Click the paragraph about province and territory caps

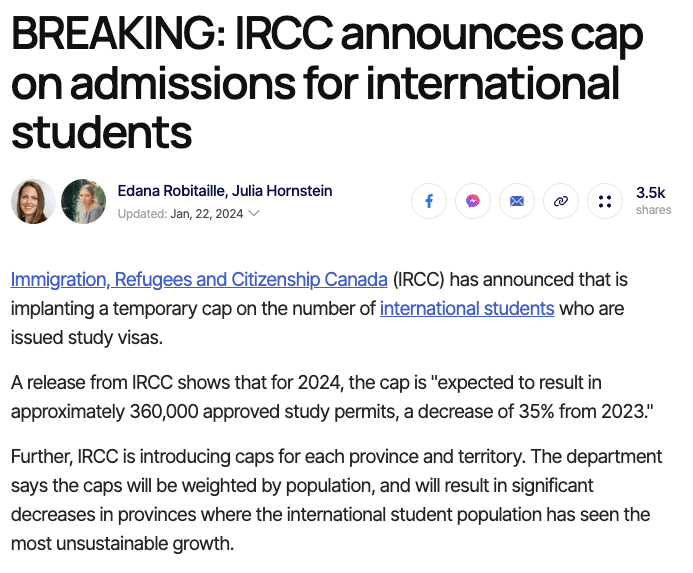coord(336,500)
